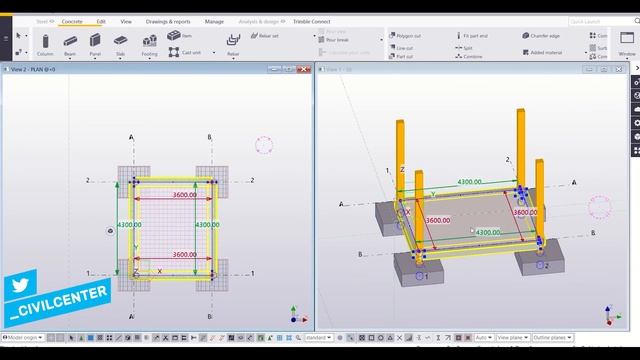The height and width of the screenshot is (360, 640).
Task: Open the gear icon in the right side pane
Action: (x=636, y=122)
